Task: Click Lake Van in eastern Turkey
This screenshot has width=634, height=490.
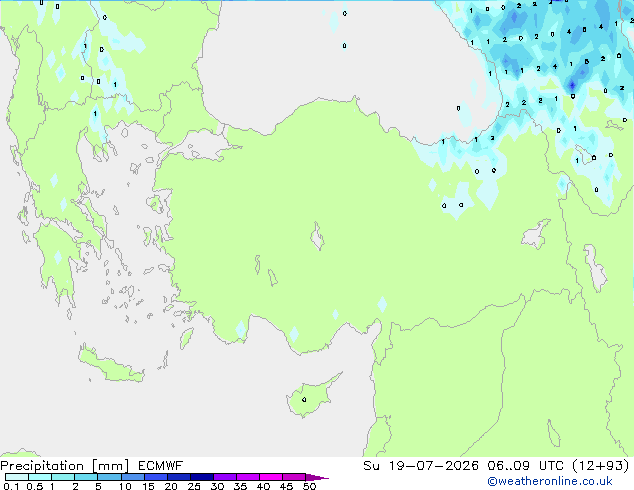Action: tap(536, 234)
